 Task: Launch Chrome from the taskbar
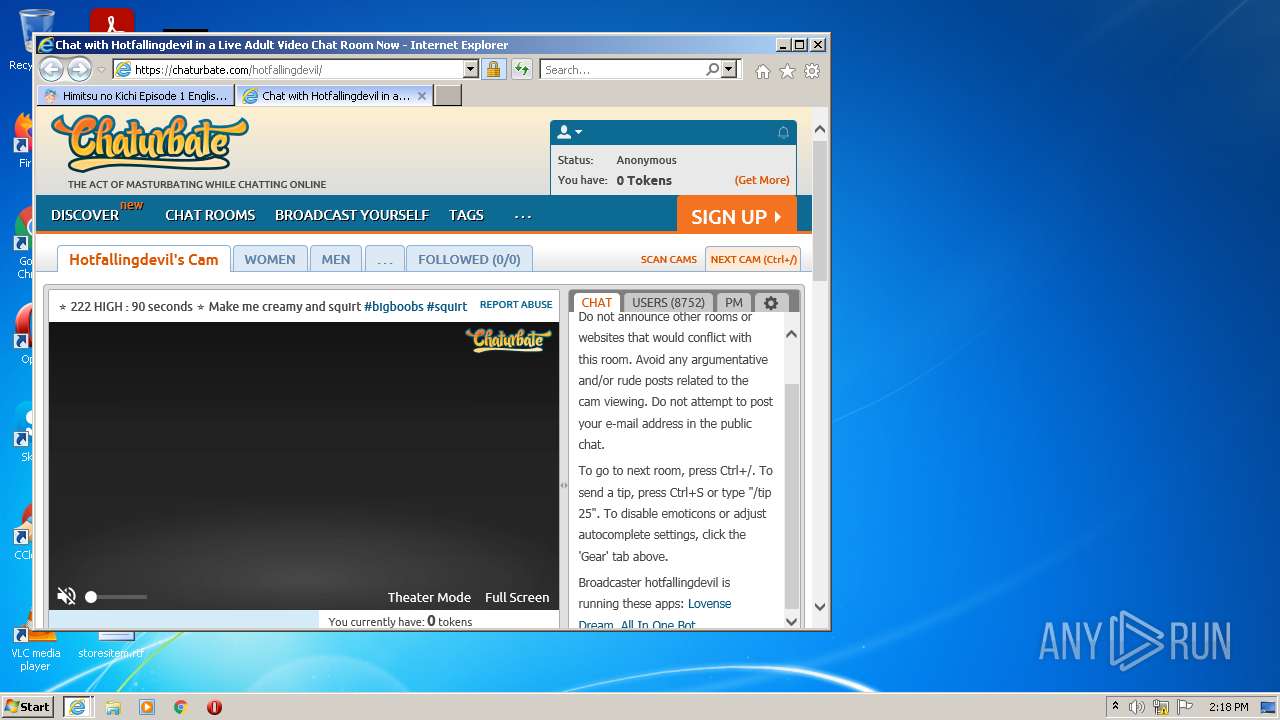pos(180,706)
